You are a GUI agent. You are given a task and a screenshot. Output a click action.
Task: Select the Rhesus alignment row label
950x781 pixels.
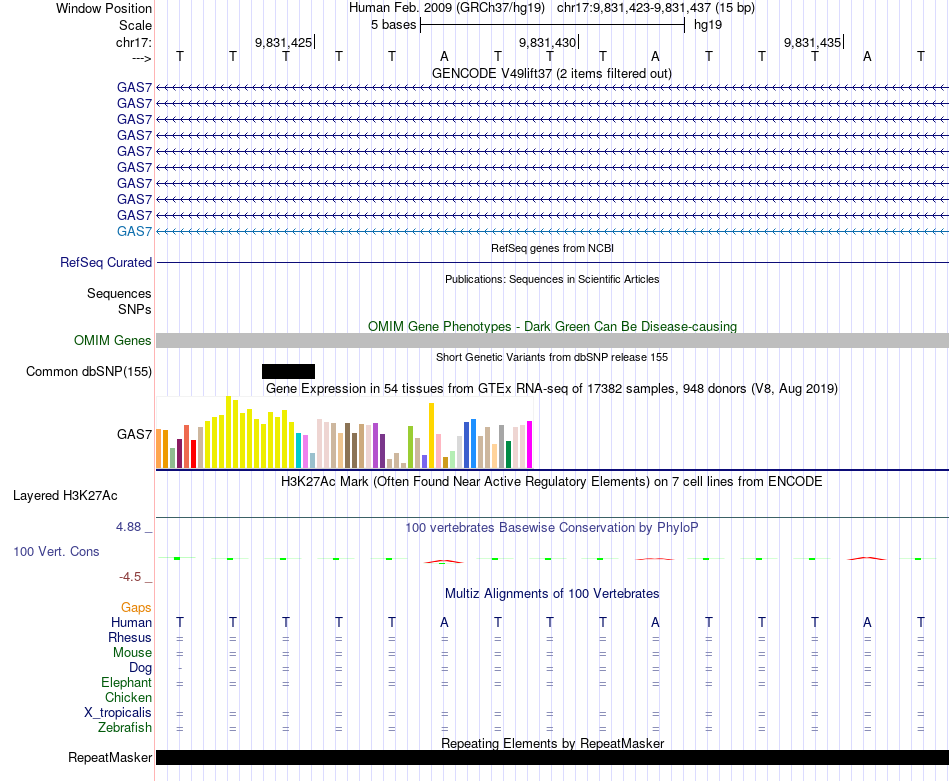click(x=130, y=637)
